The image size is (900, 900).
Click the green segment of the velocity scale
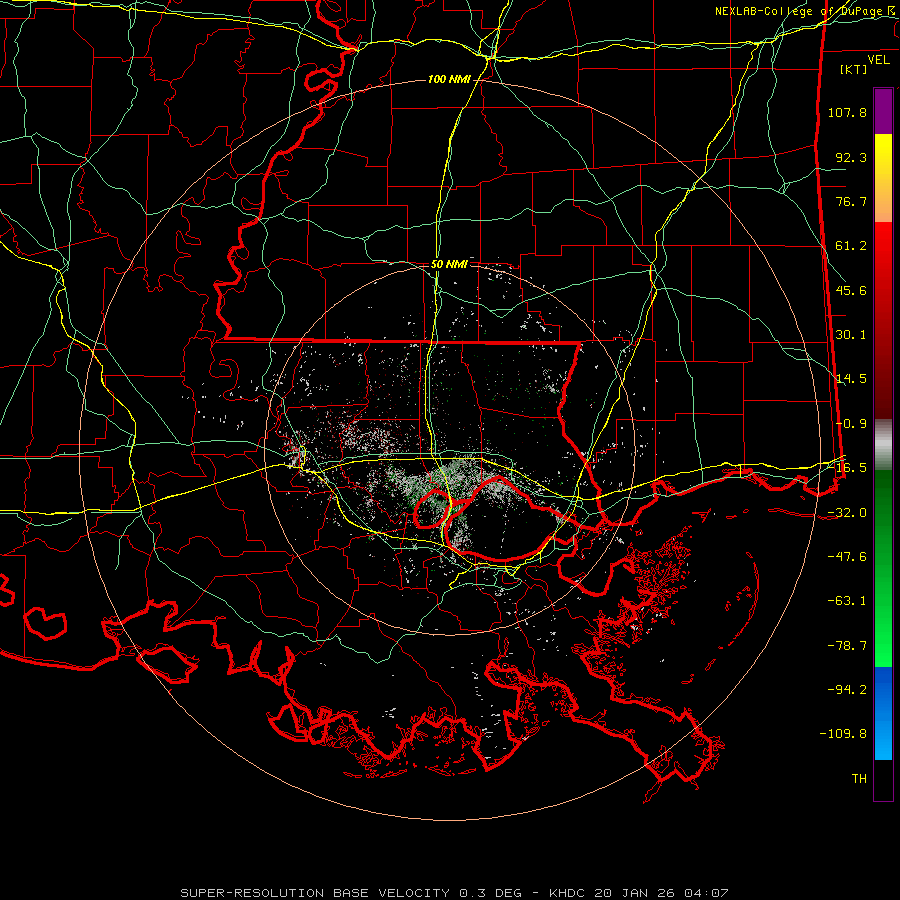pyautogui.click(x=883, y=568)
